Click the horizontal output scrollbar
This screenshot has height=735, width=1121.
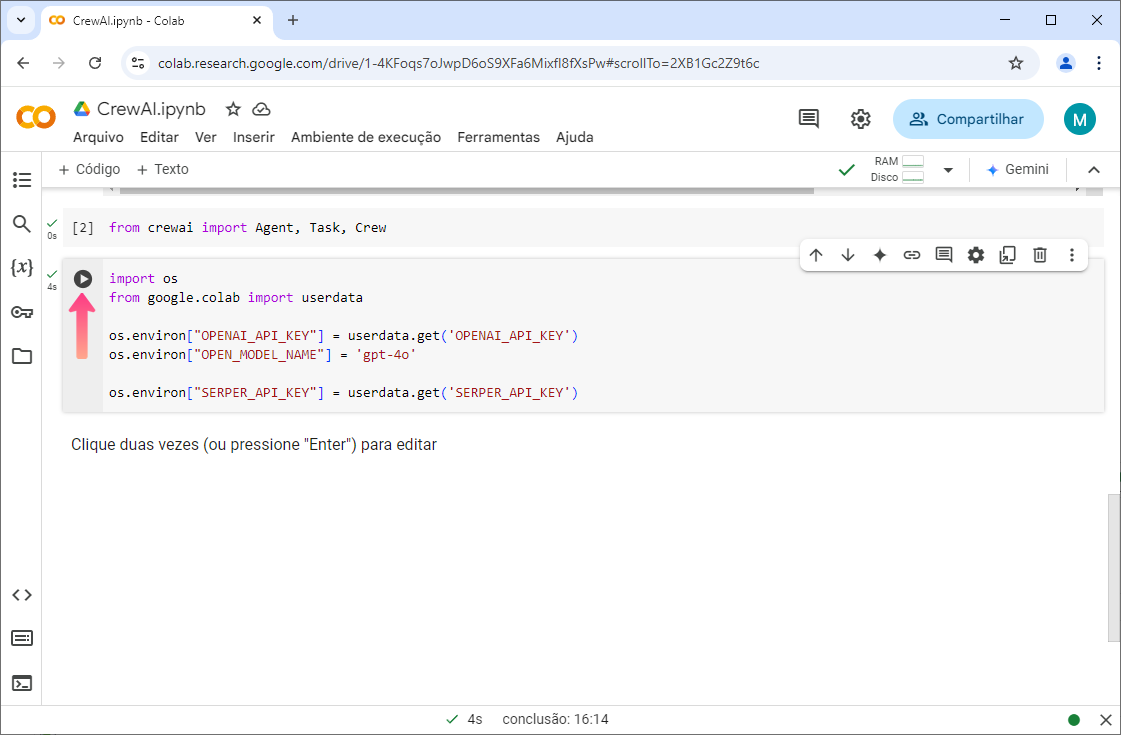pyautogui.click(x=467, y=191)
